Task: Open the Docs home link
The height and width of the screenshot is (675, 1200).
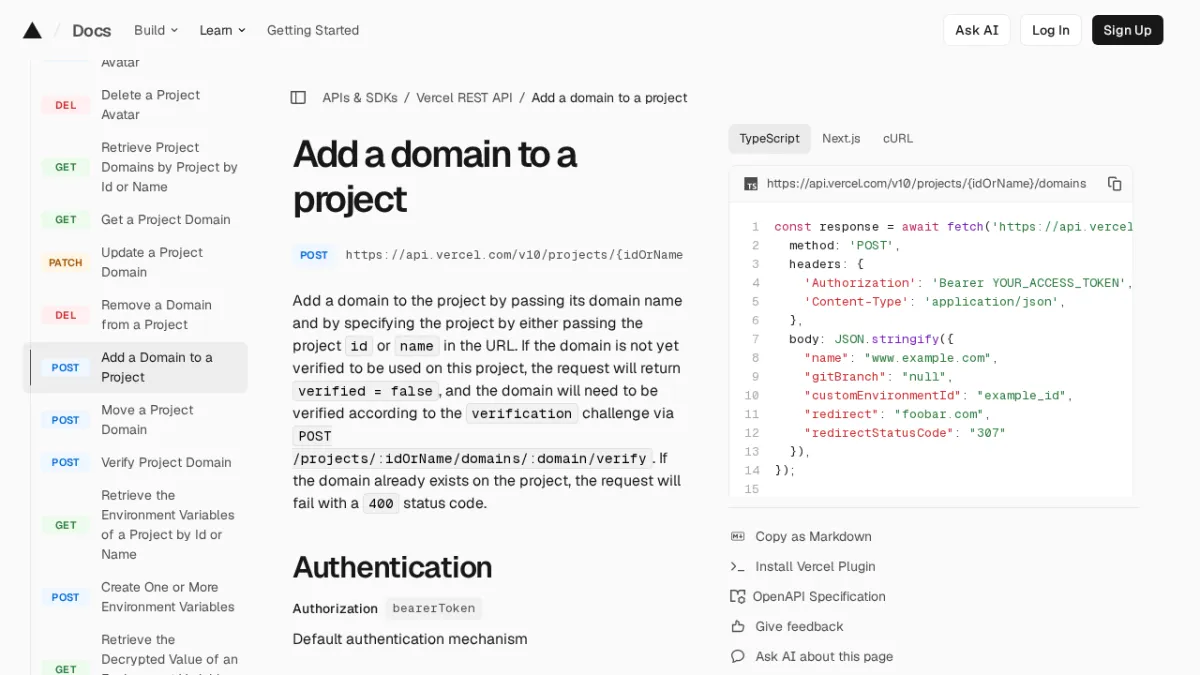Action: point(91,30)
